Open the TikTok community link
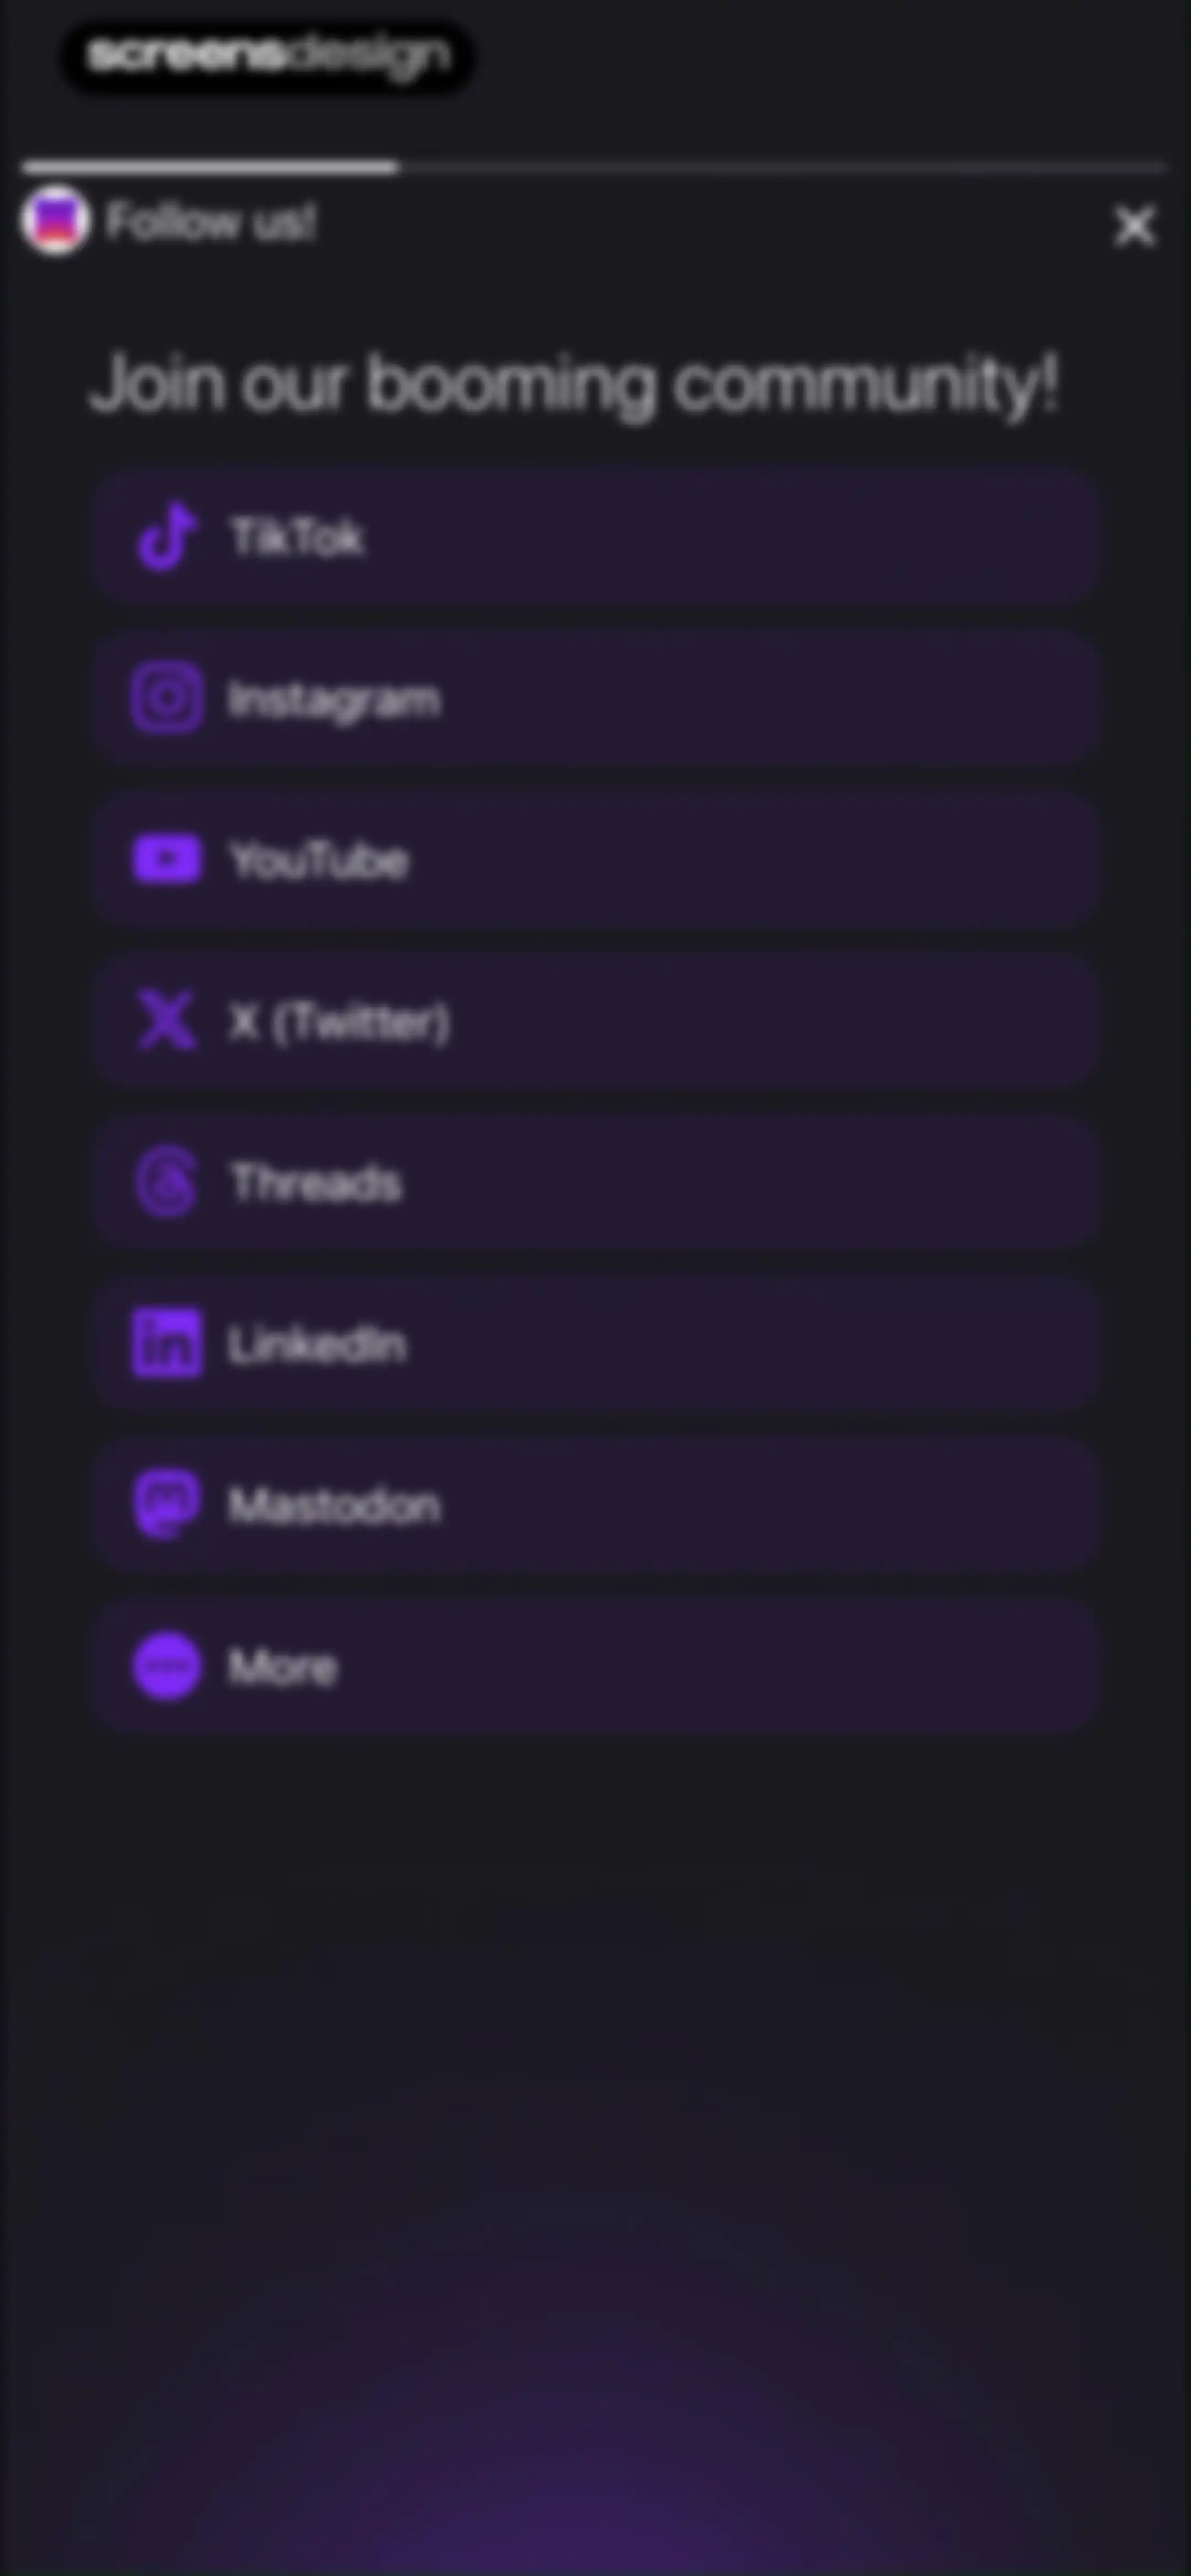The image size is (1191, 2576). (596, 537)
